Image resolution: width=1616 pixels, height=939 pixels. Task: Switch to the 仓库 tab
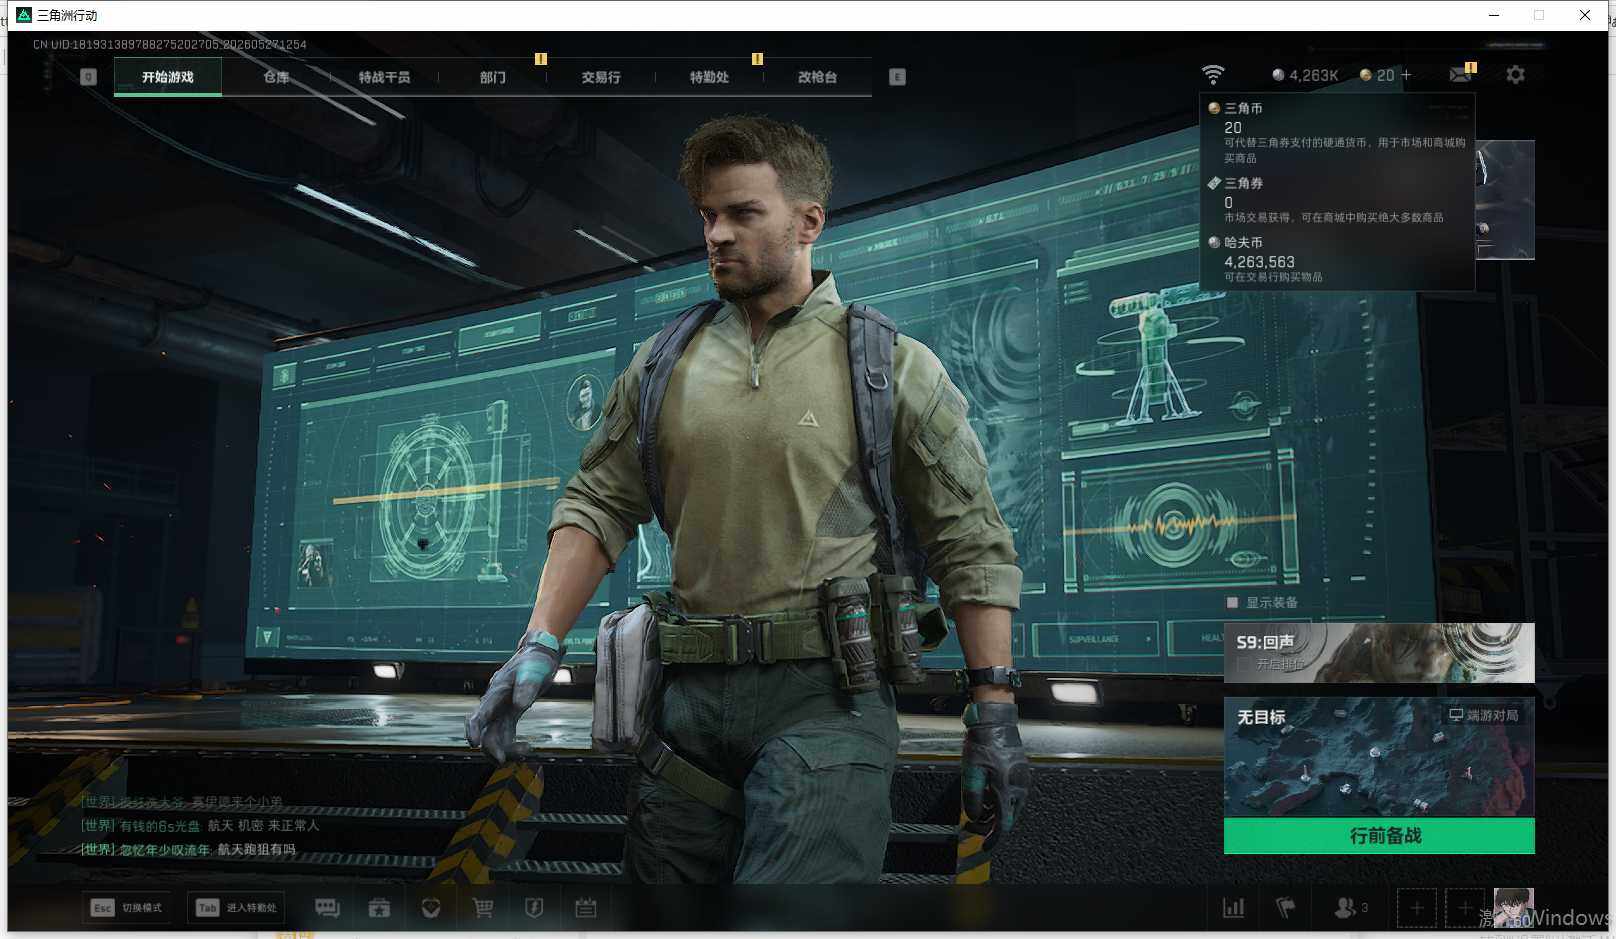276,77
